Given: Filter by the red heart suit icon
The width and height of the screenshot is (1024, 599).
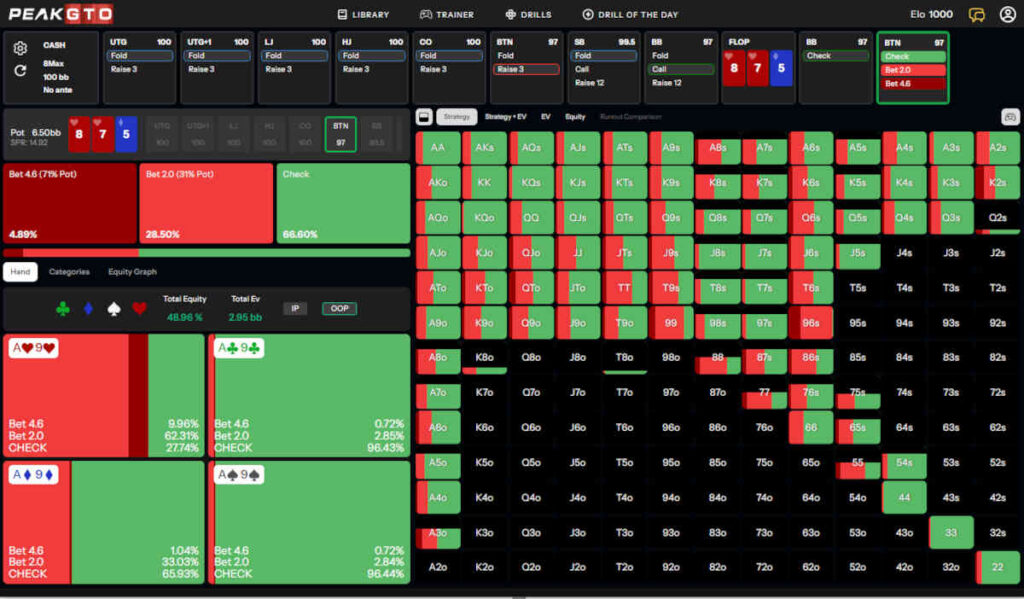Looking at the screenshot, I should point(140,310).
